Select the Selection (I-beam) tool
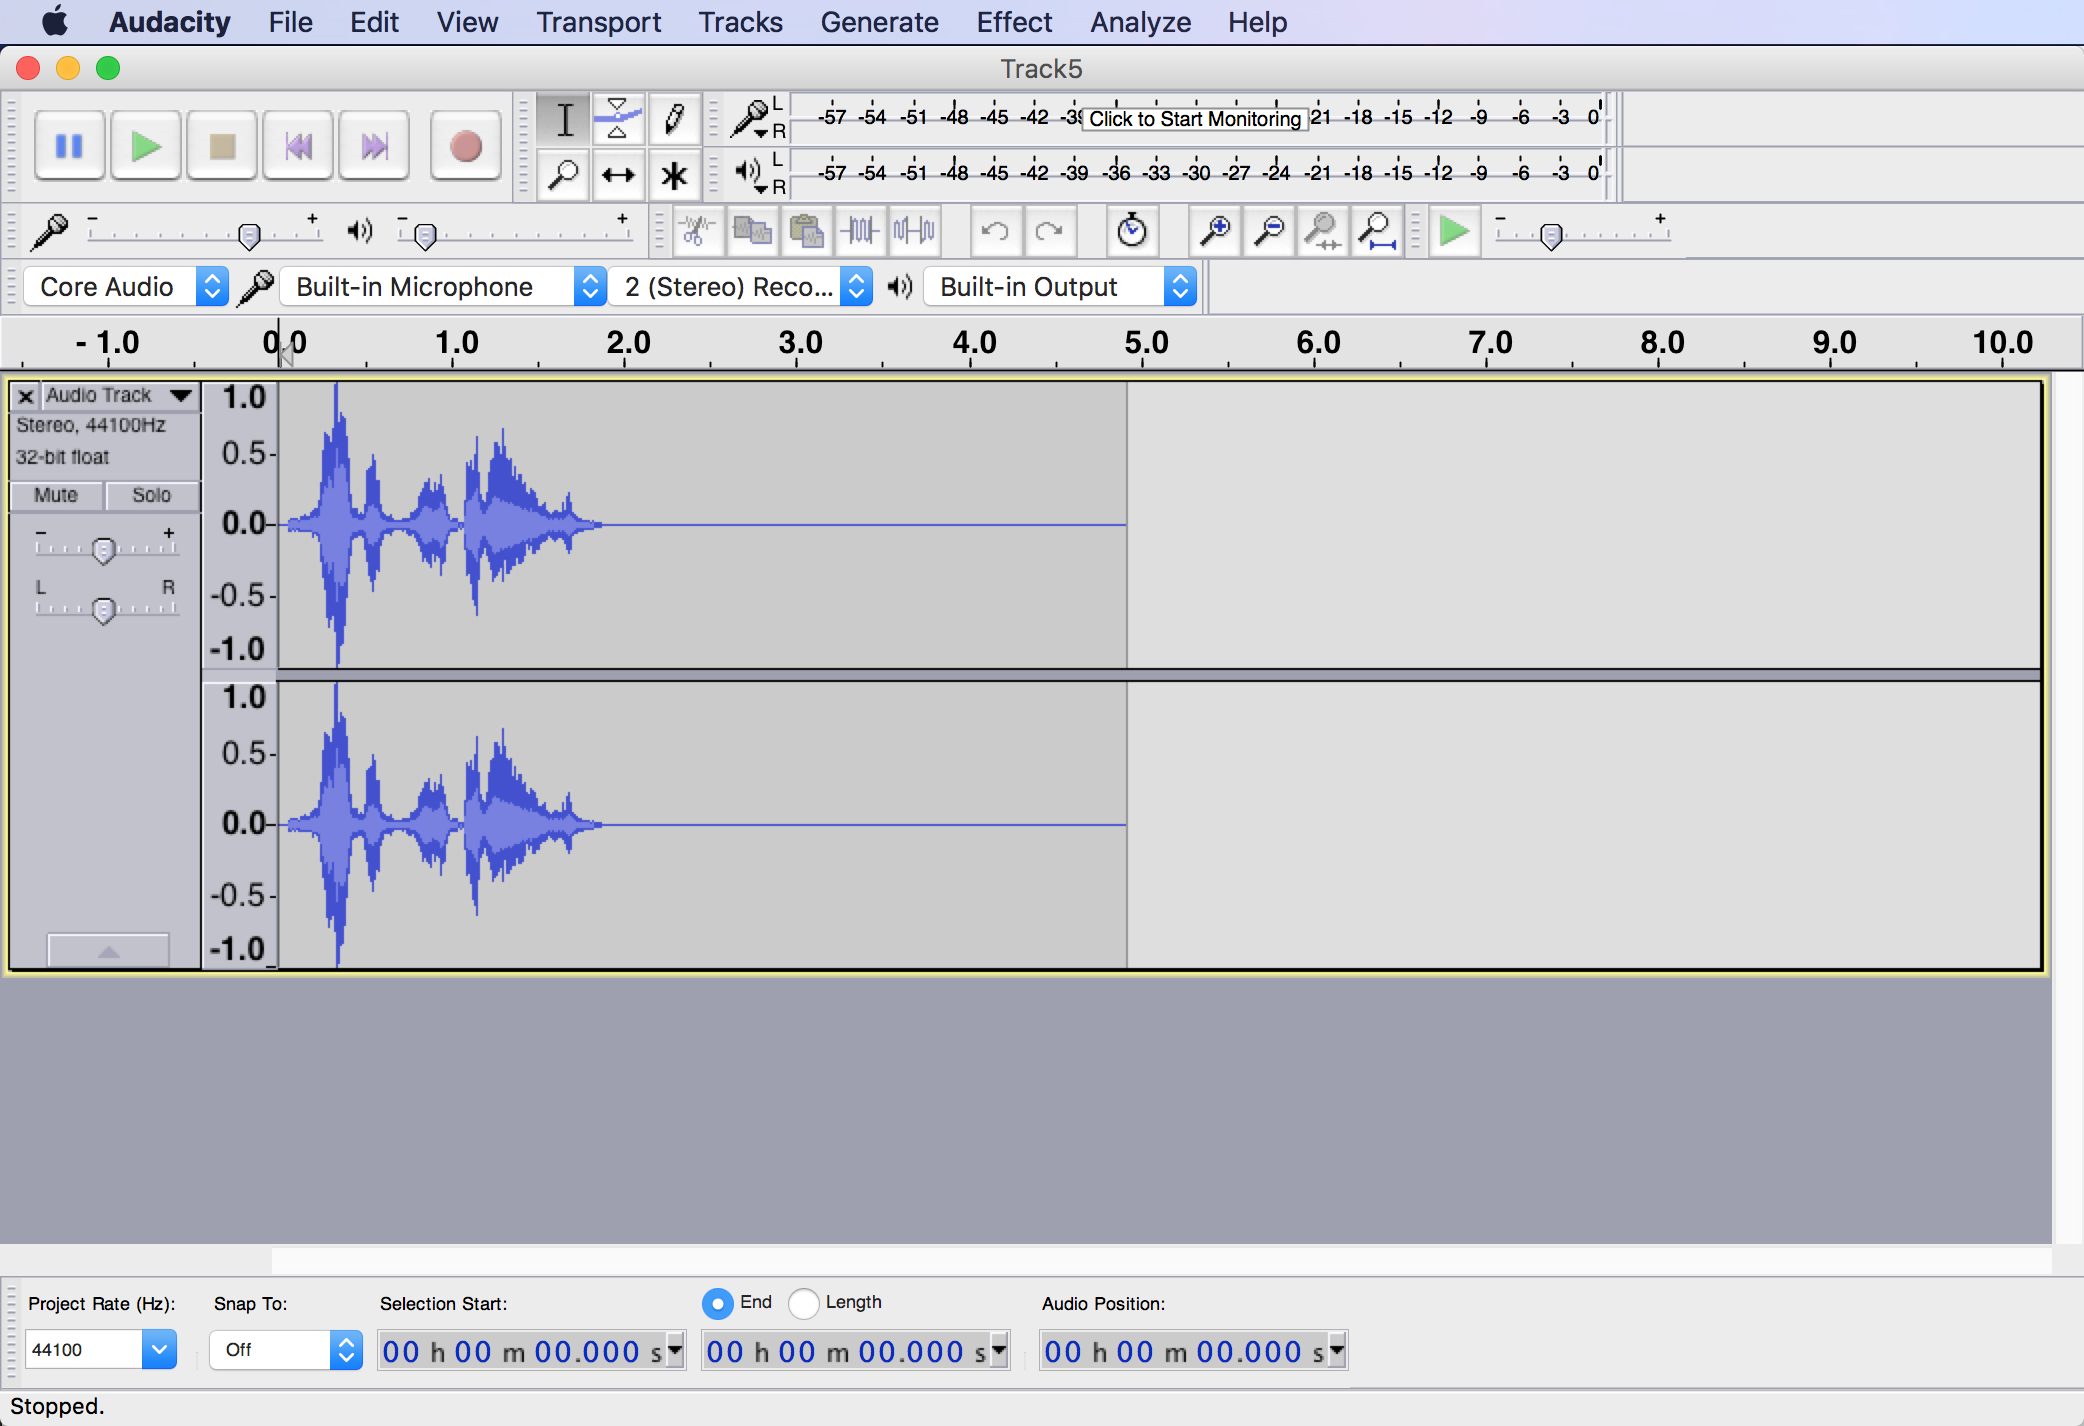The image size is (2084, 1426). [x=564, y=119]
